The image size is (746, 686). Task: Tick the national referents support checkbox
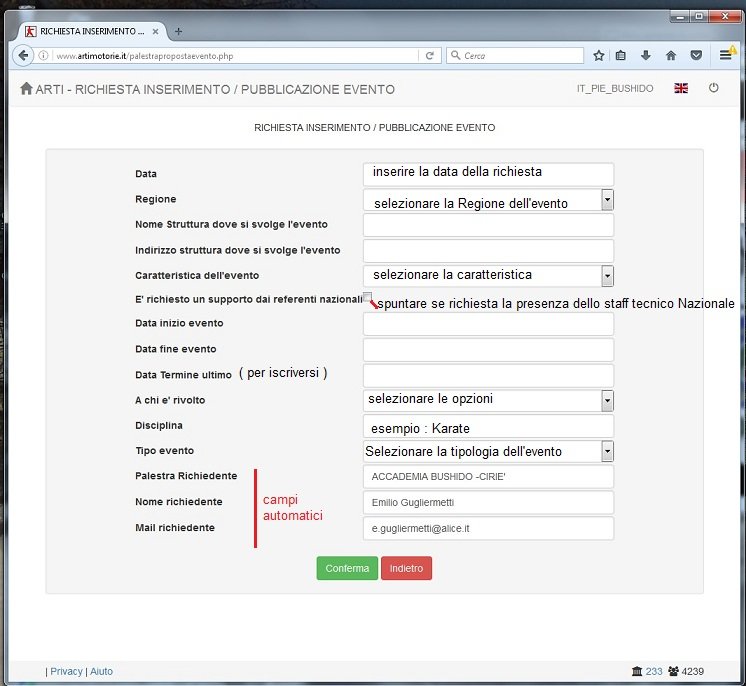(368, 298)
